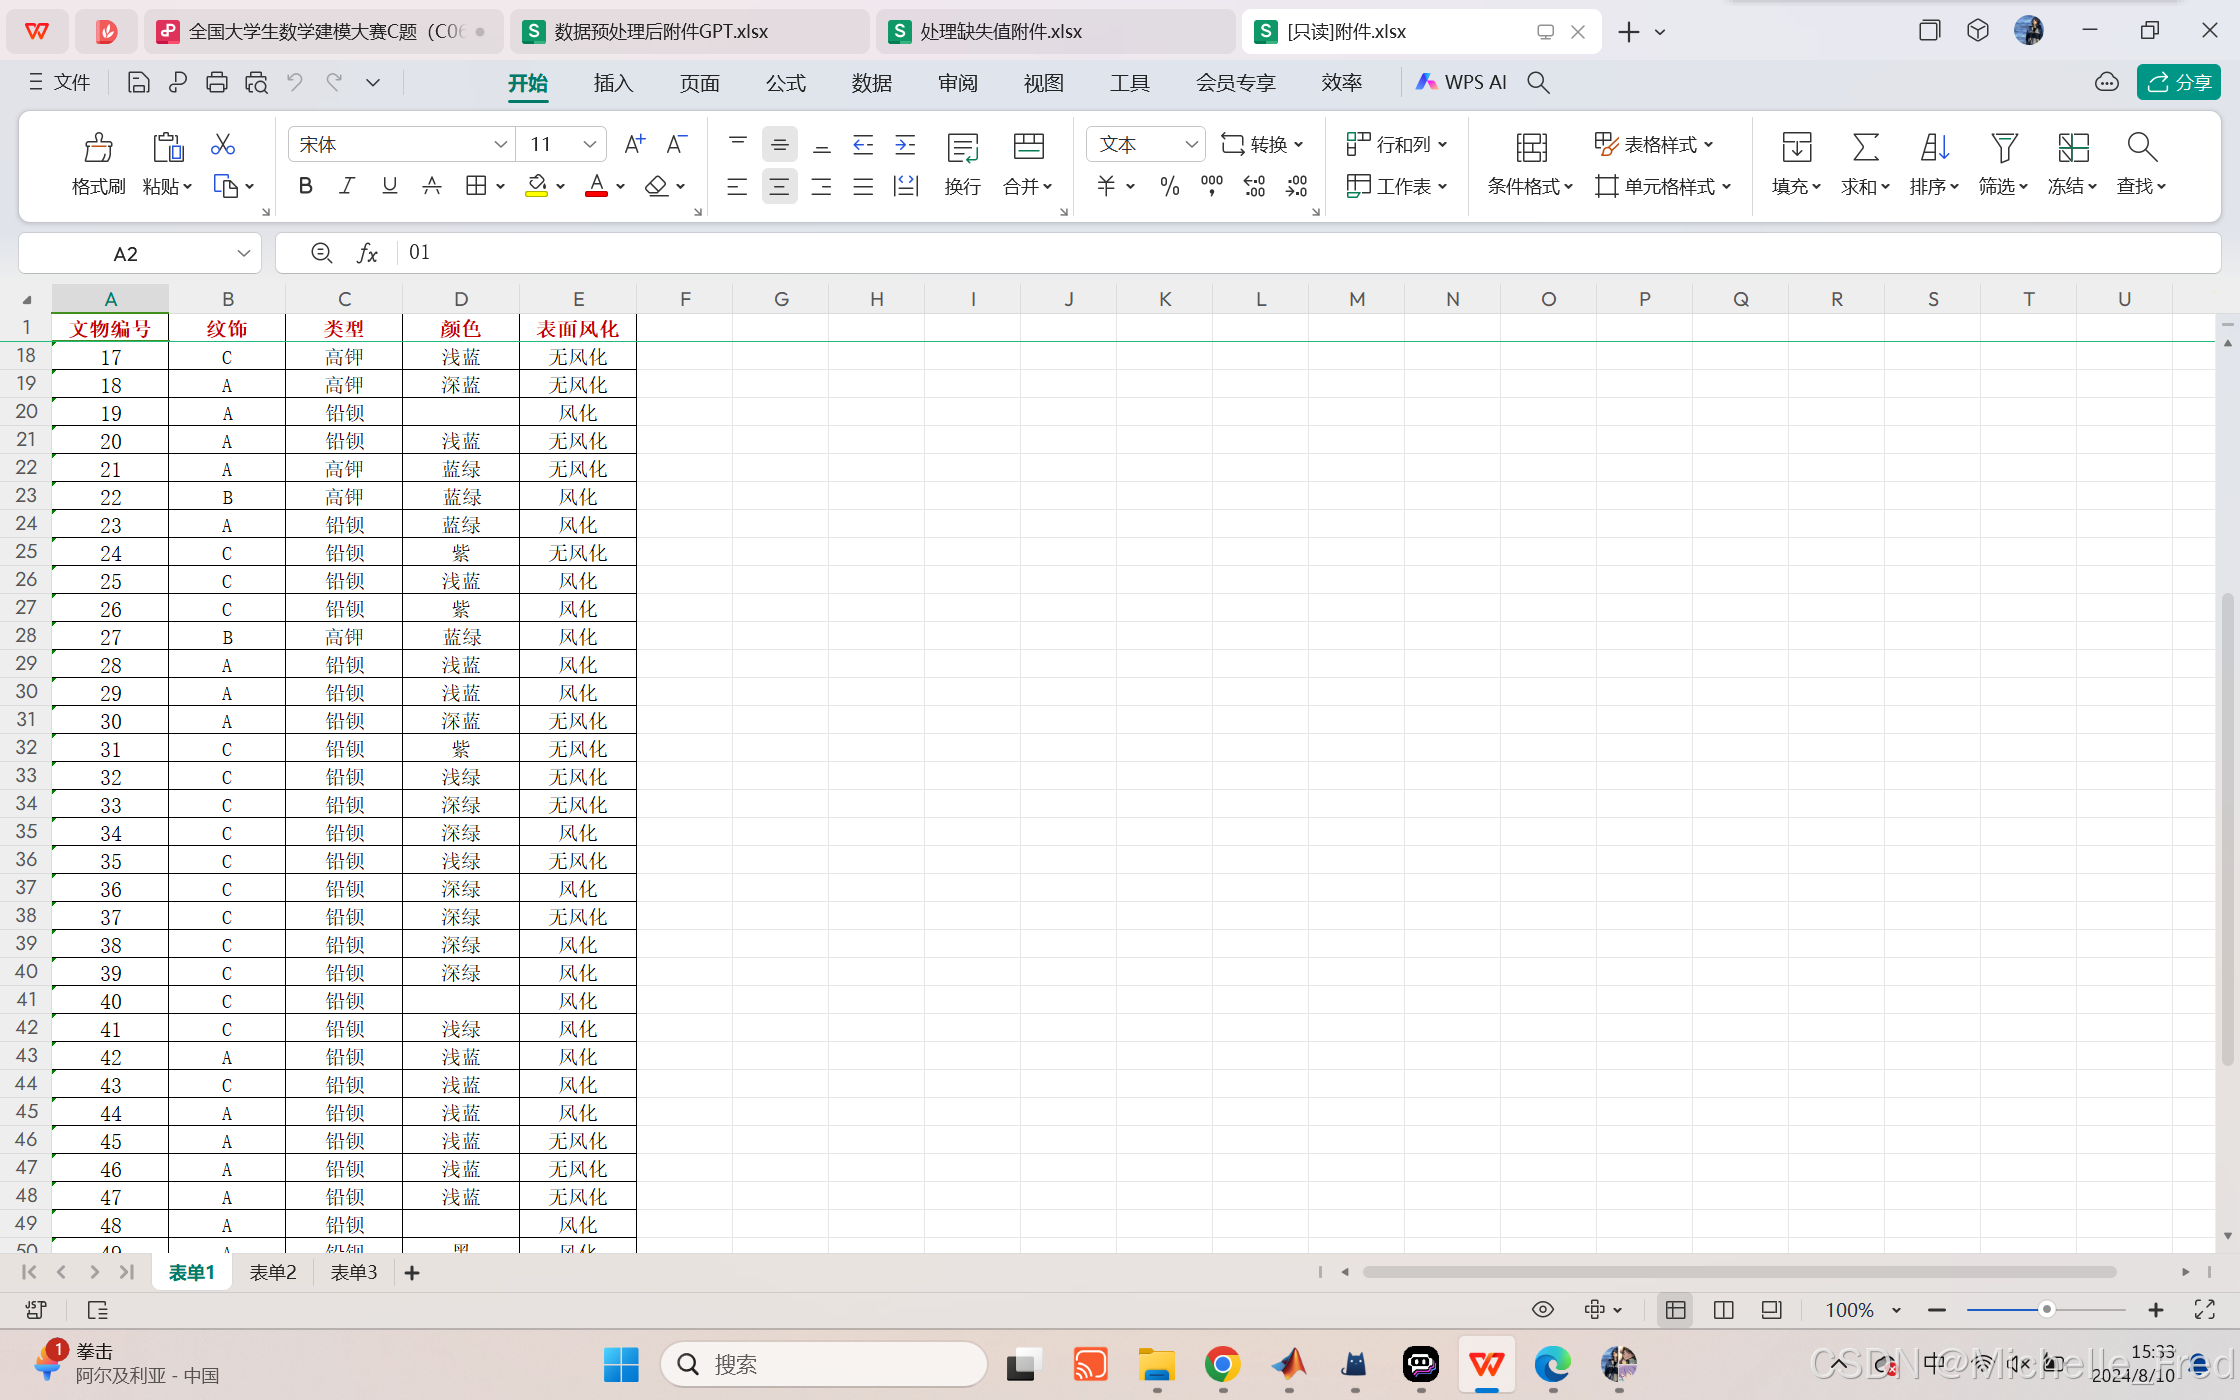Open WPS AI
2240x1400 pixels.
click(1461, 83)
